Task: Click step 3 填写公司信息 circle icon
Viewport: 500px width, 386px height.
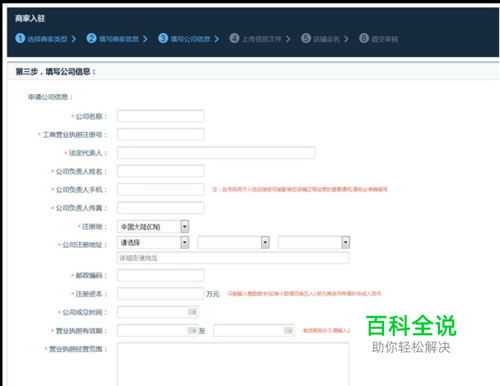Action: pos(163,38)
